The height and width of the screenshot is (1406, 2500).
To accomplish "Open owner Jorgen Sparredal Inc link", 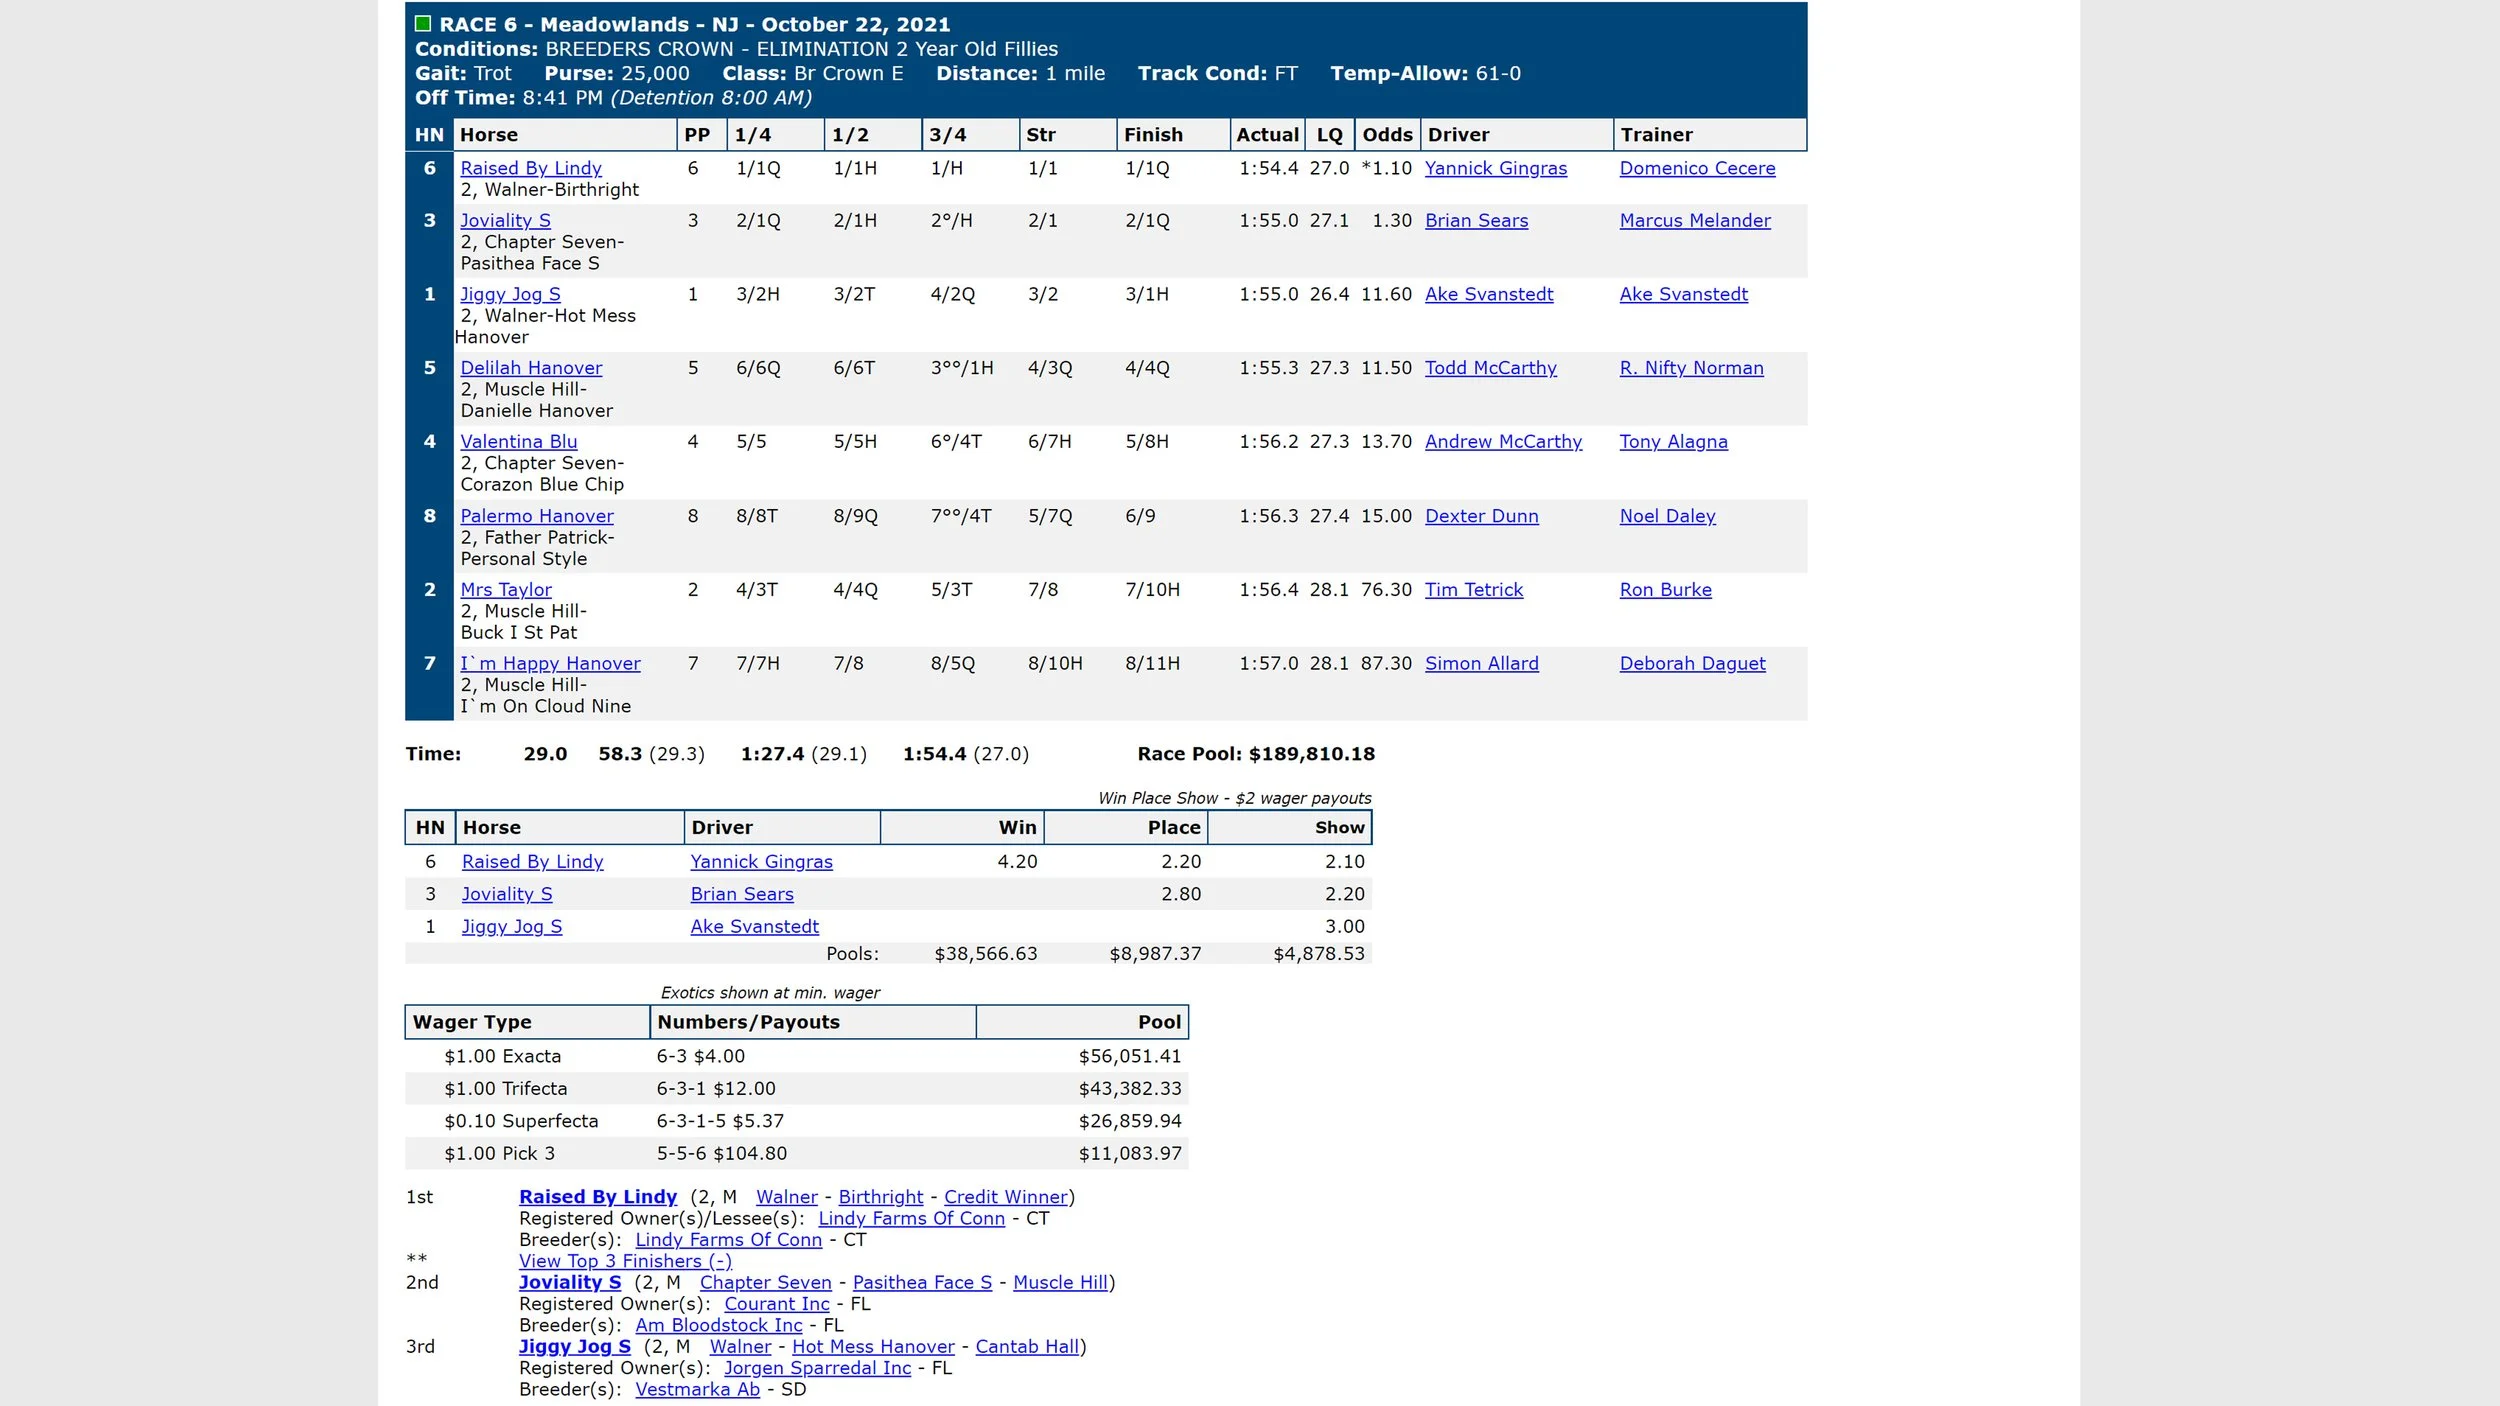I will (x=818, y=1368).
